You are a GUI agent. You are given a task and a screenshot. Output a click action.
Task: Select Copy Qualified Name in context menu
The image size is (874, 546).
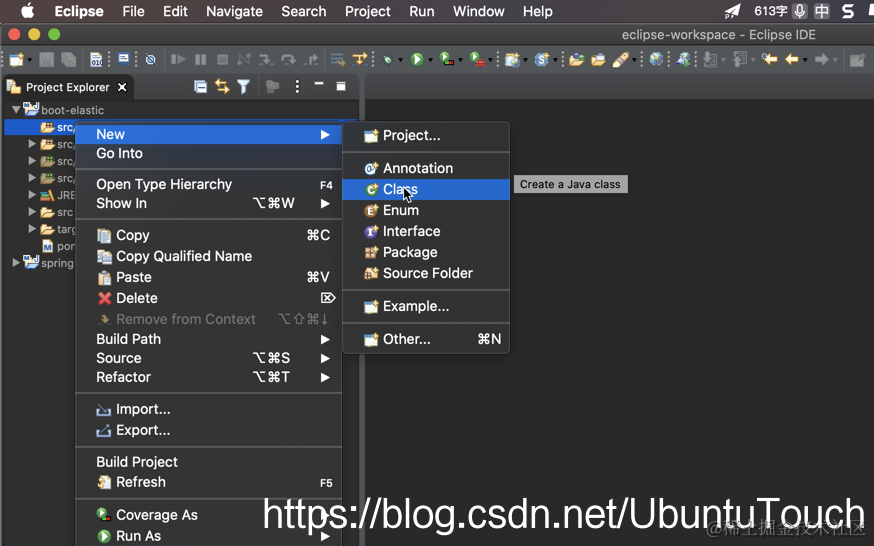tap(208, 256)
